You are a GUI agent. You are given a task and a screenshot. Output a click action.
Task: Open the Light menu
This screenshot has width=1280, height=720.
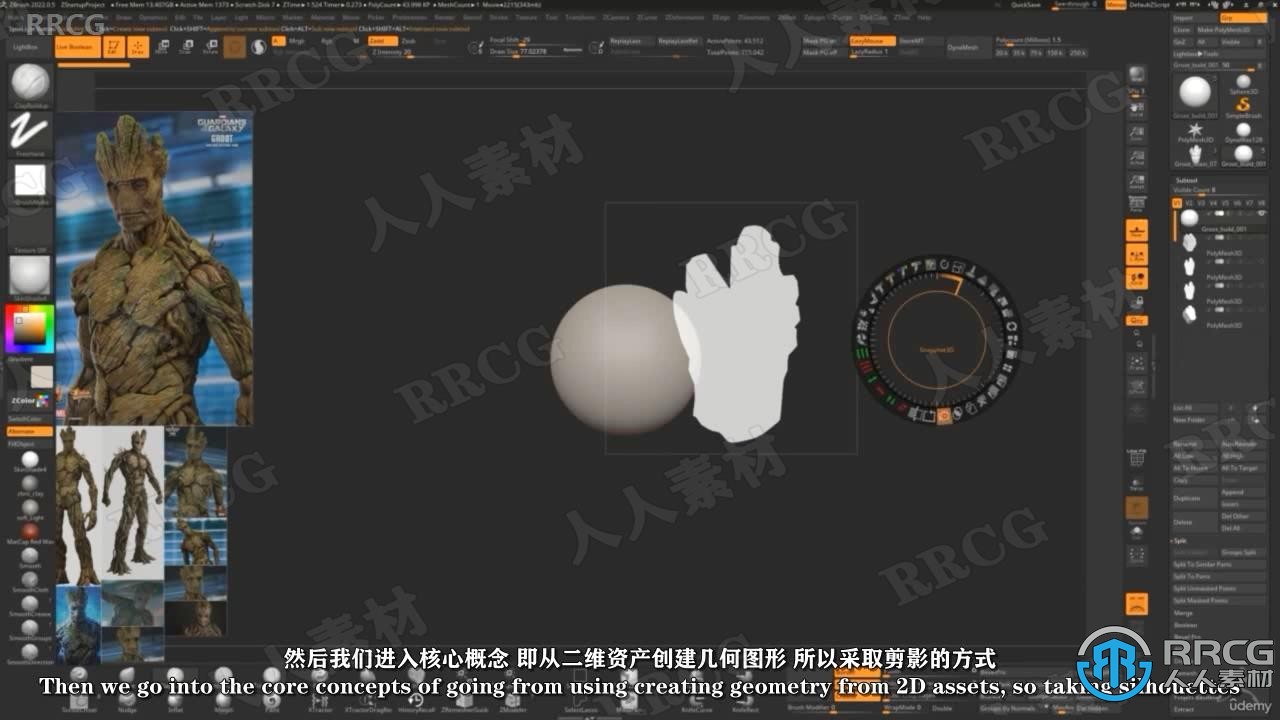click(x=242, y=18)
